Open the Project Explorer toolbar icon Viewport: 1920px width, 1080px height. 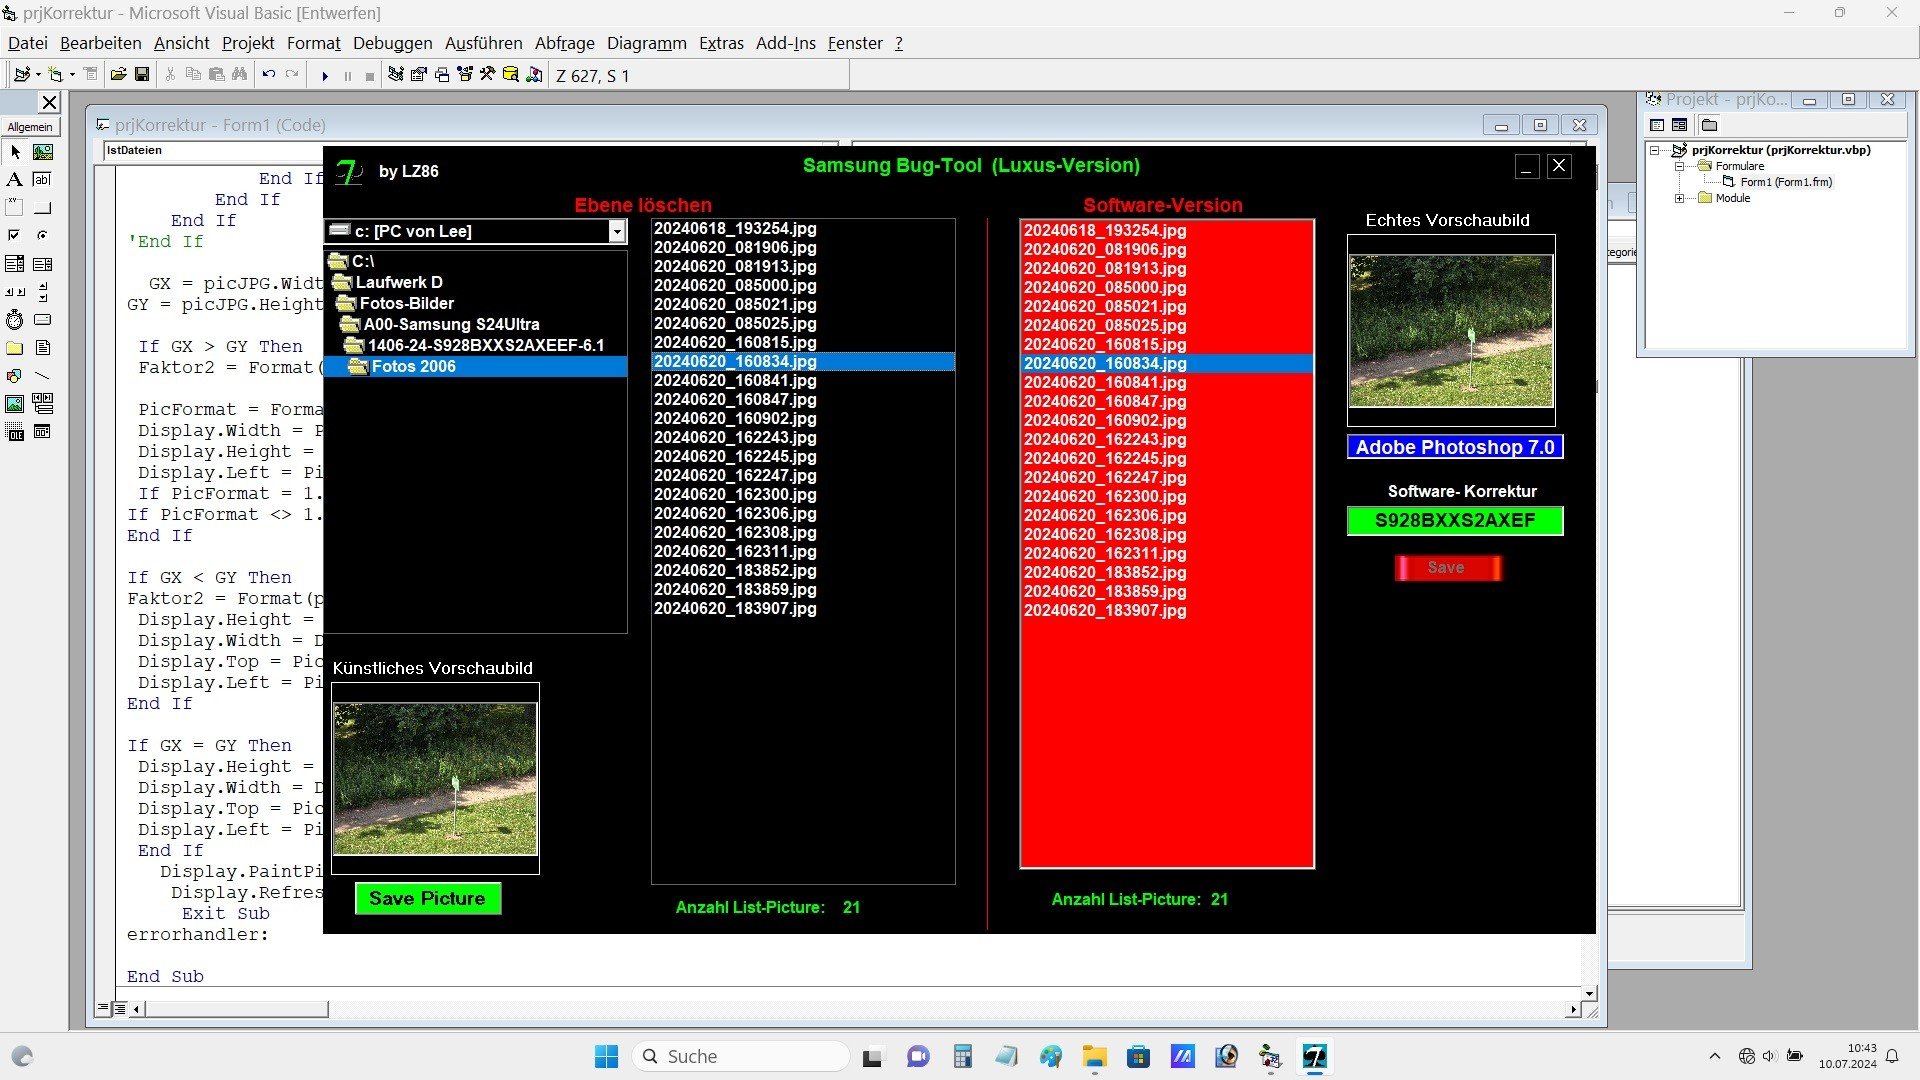[x=396, y=75]
